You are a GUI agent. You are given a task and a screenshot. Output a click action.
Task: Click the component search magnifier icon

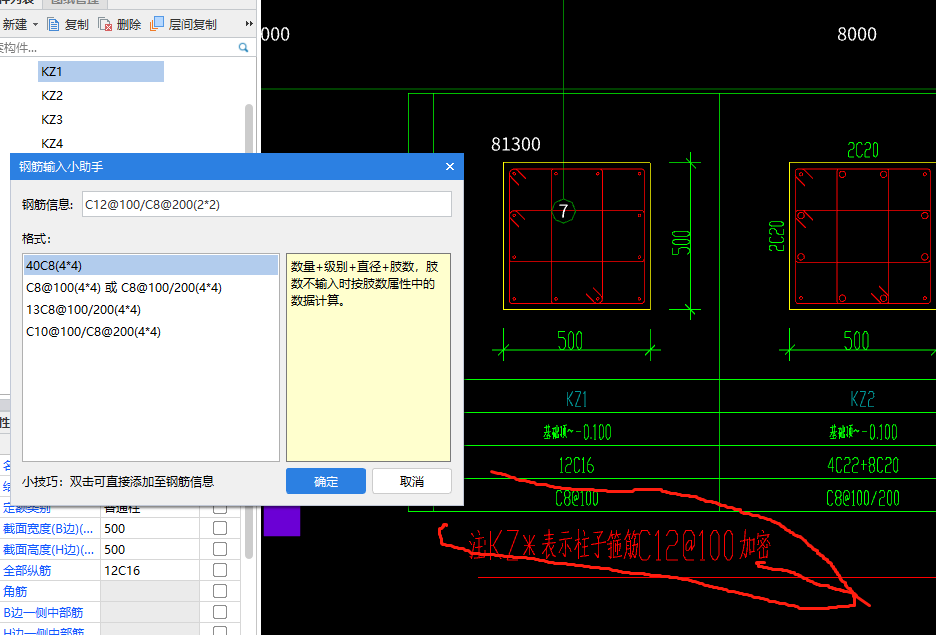244,47
